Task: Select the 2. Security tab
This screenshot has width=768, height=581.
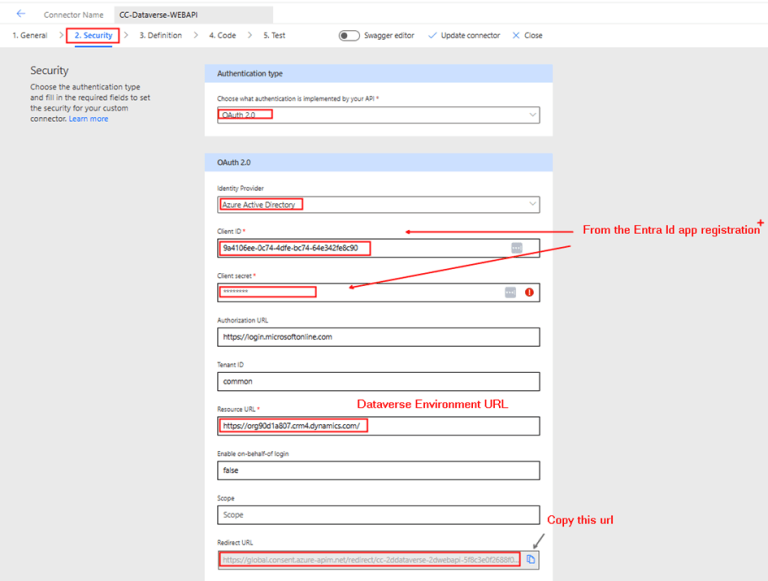Action: (x=93, y=35)
